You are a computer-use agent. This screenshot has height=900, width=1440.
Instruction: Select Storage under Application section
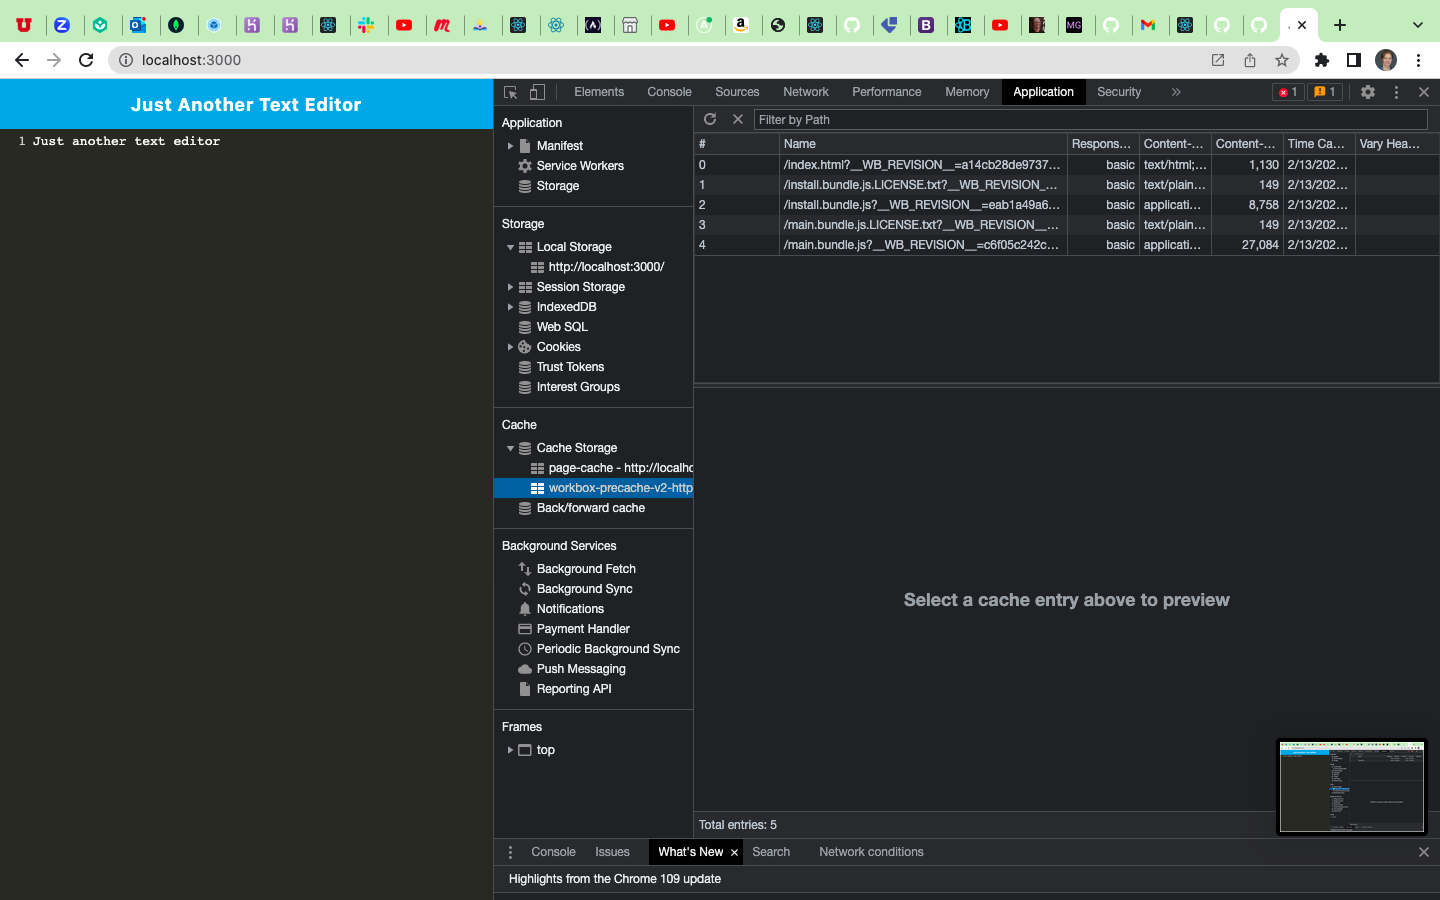(557, 186)
